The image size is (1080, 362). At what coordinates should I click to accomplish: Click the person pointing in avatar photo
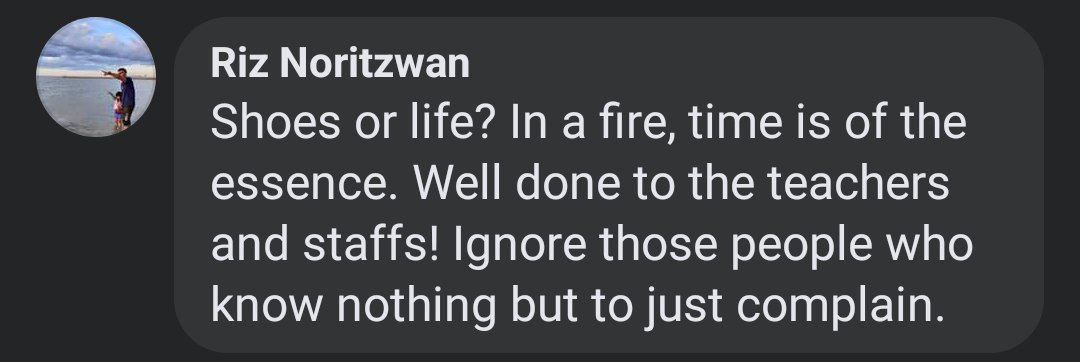point(124,95)
